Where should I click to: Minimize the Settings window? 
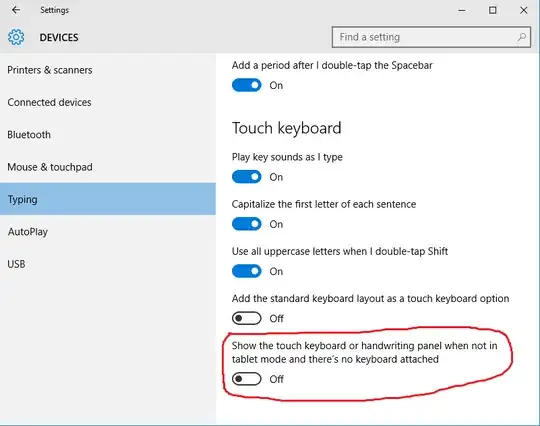[462, 10]
